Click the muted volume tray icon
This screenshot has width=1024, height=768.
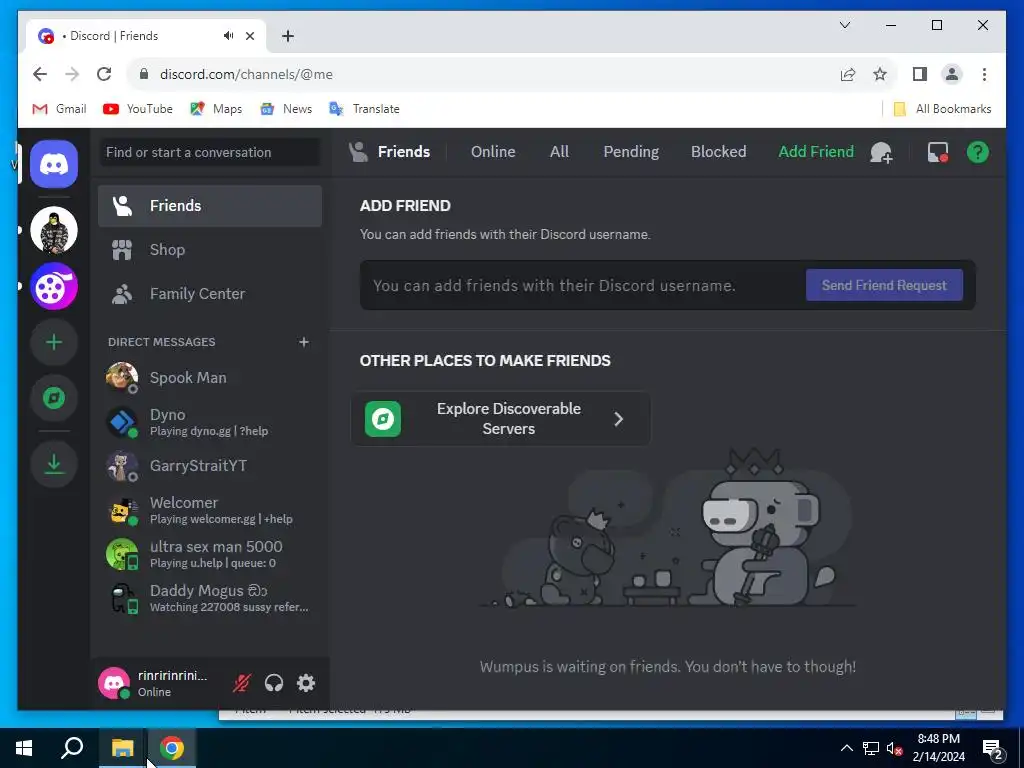click(x=895, y=749)
